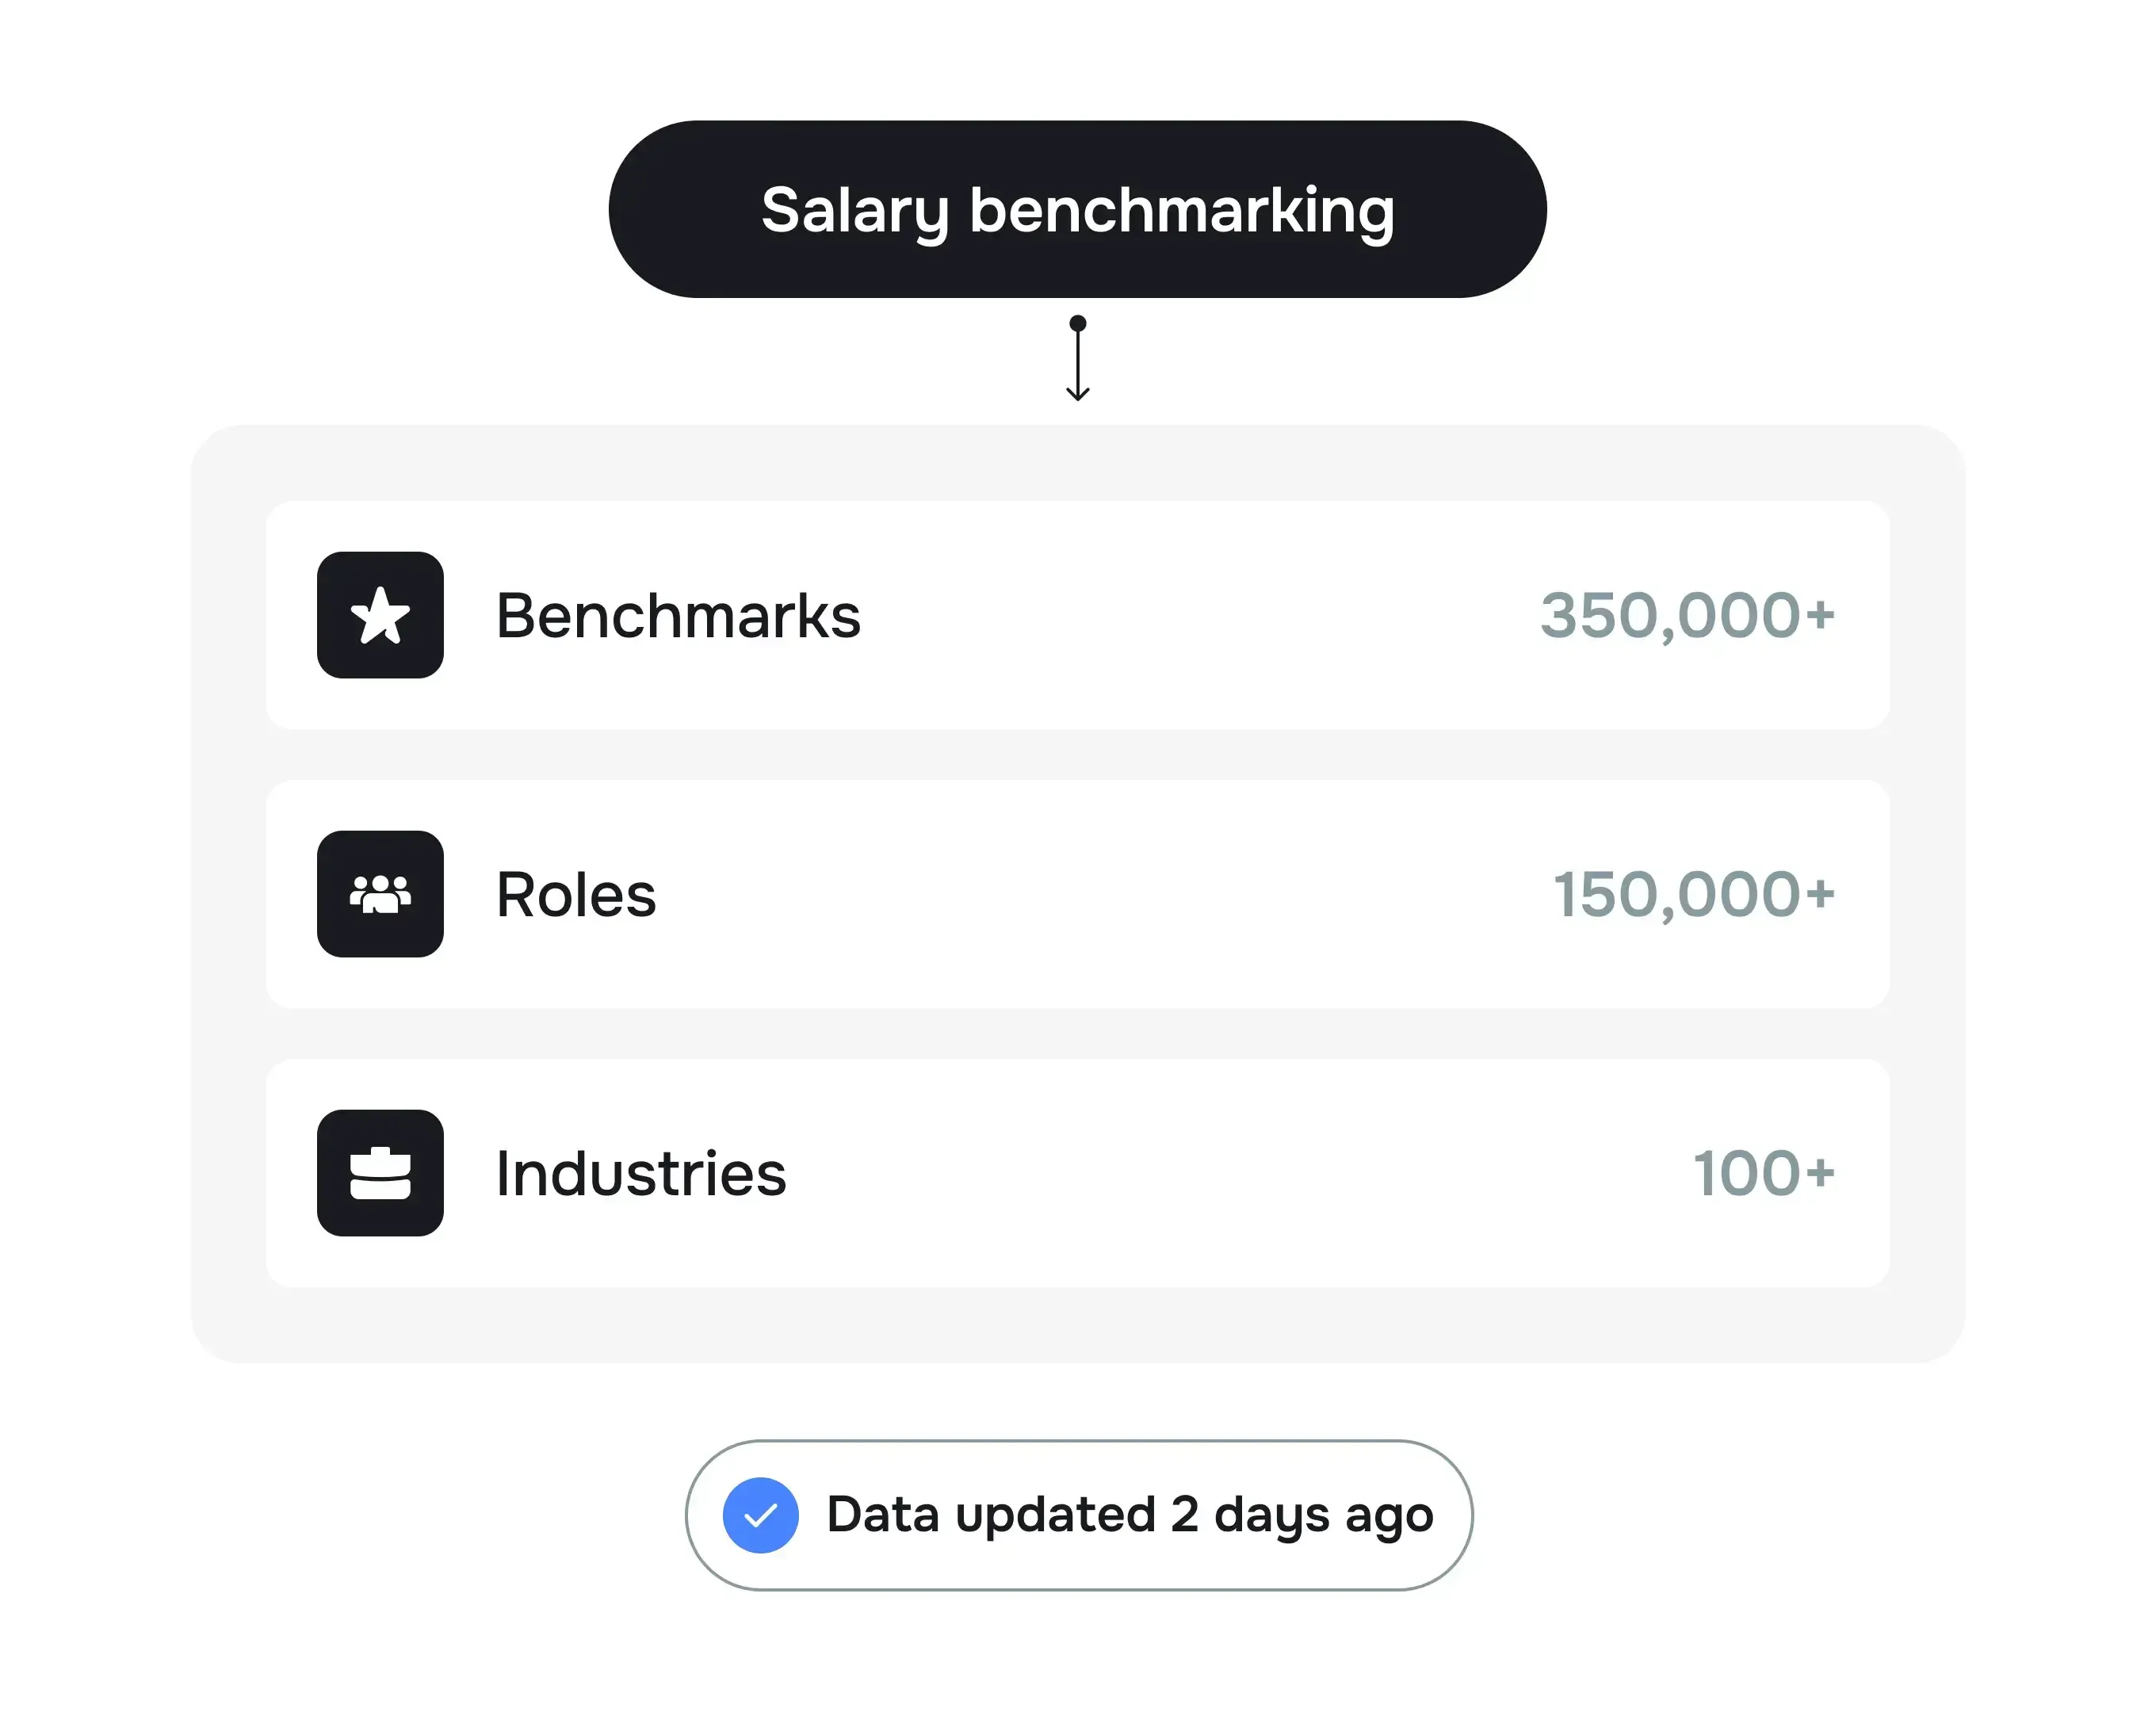
Task: Click the downward arrowhead under the header
Action: pos(1077,393)
